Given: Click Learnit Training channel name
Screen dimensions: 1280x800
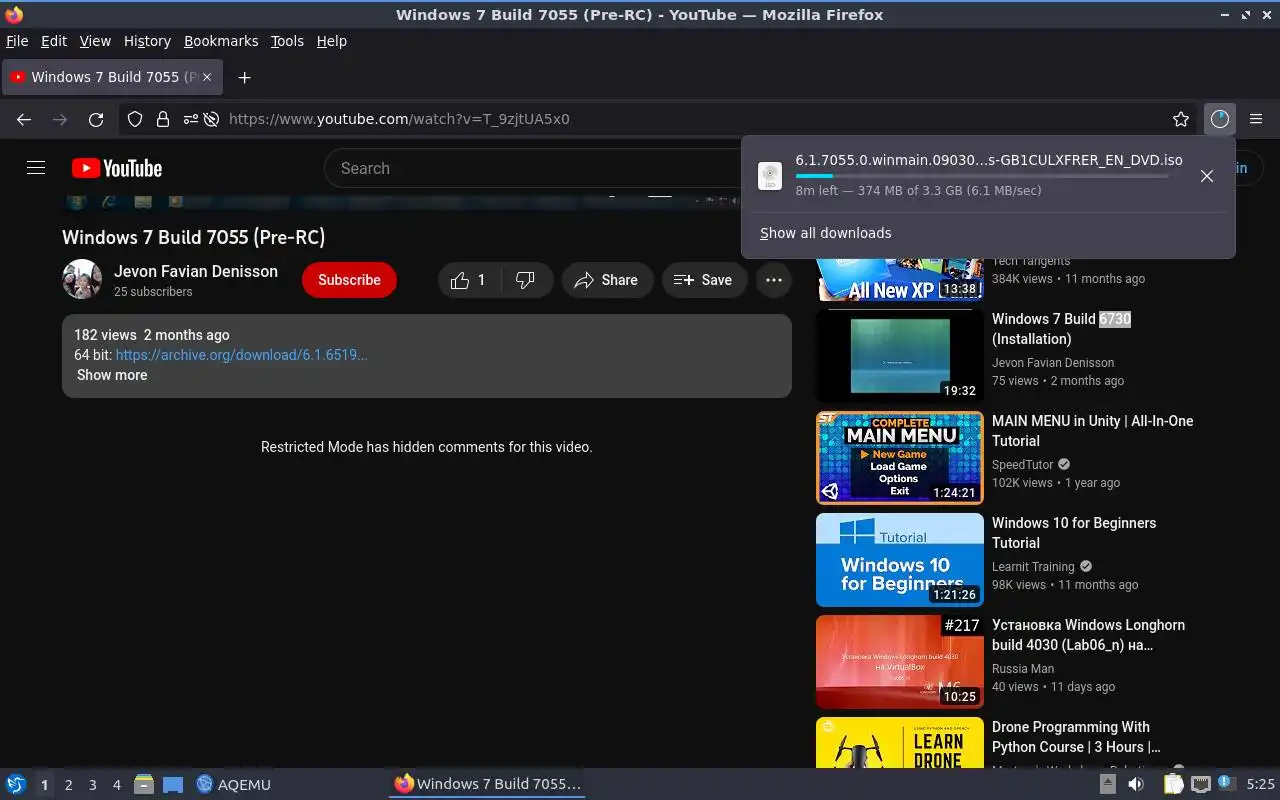Looking at the screenshot, I should (1033, 566).
